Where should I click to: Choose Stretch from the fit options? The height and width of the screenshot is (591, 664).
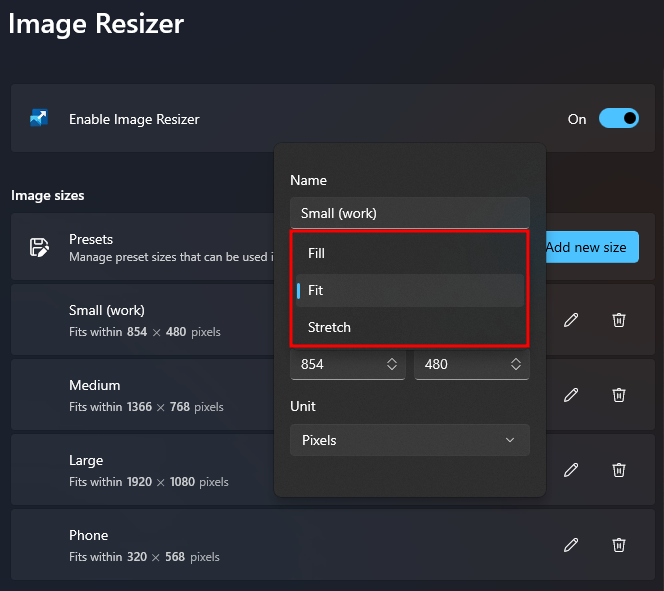click(x=409, y=328)
